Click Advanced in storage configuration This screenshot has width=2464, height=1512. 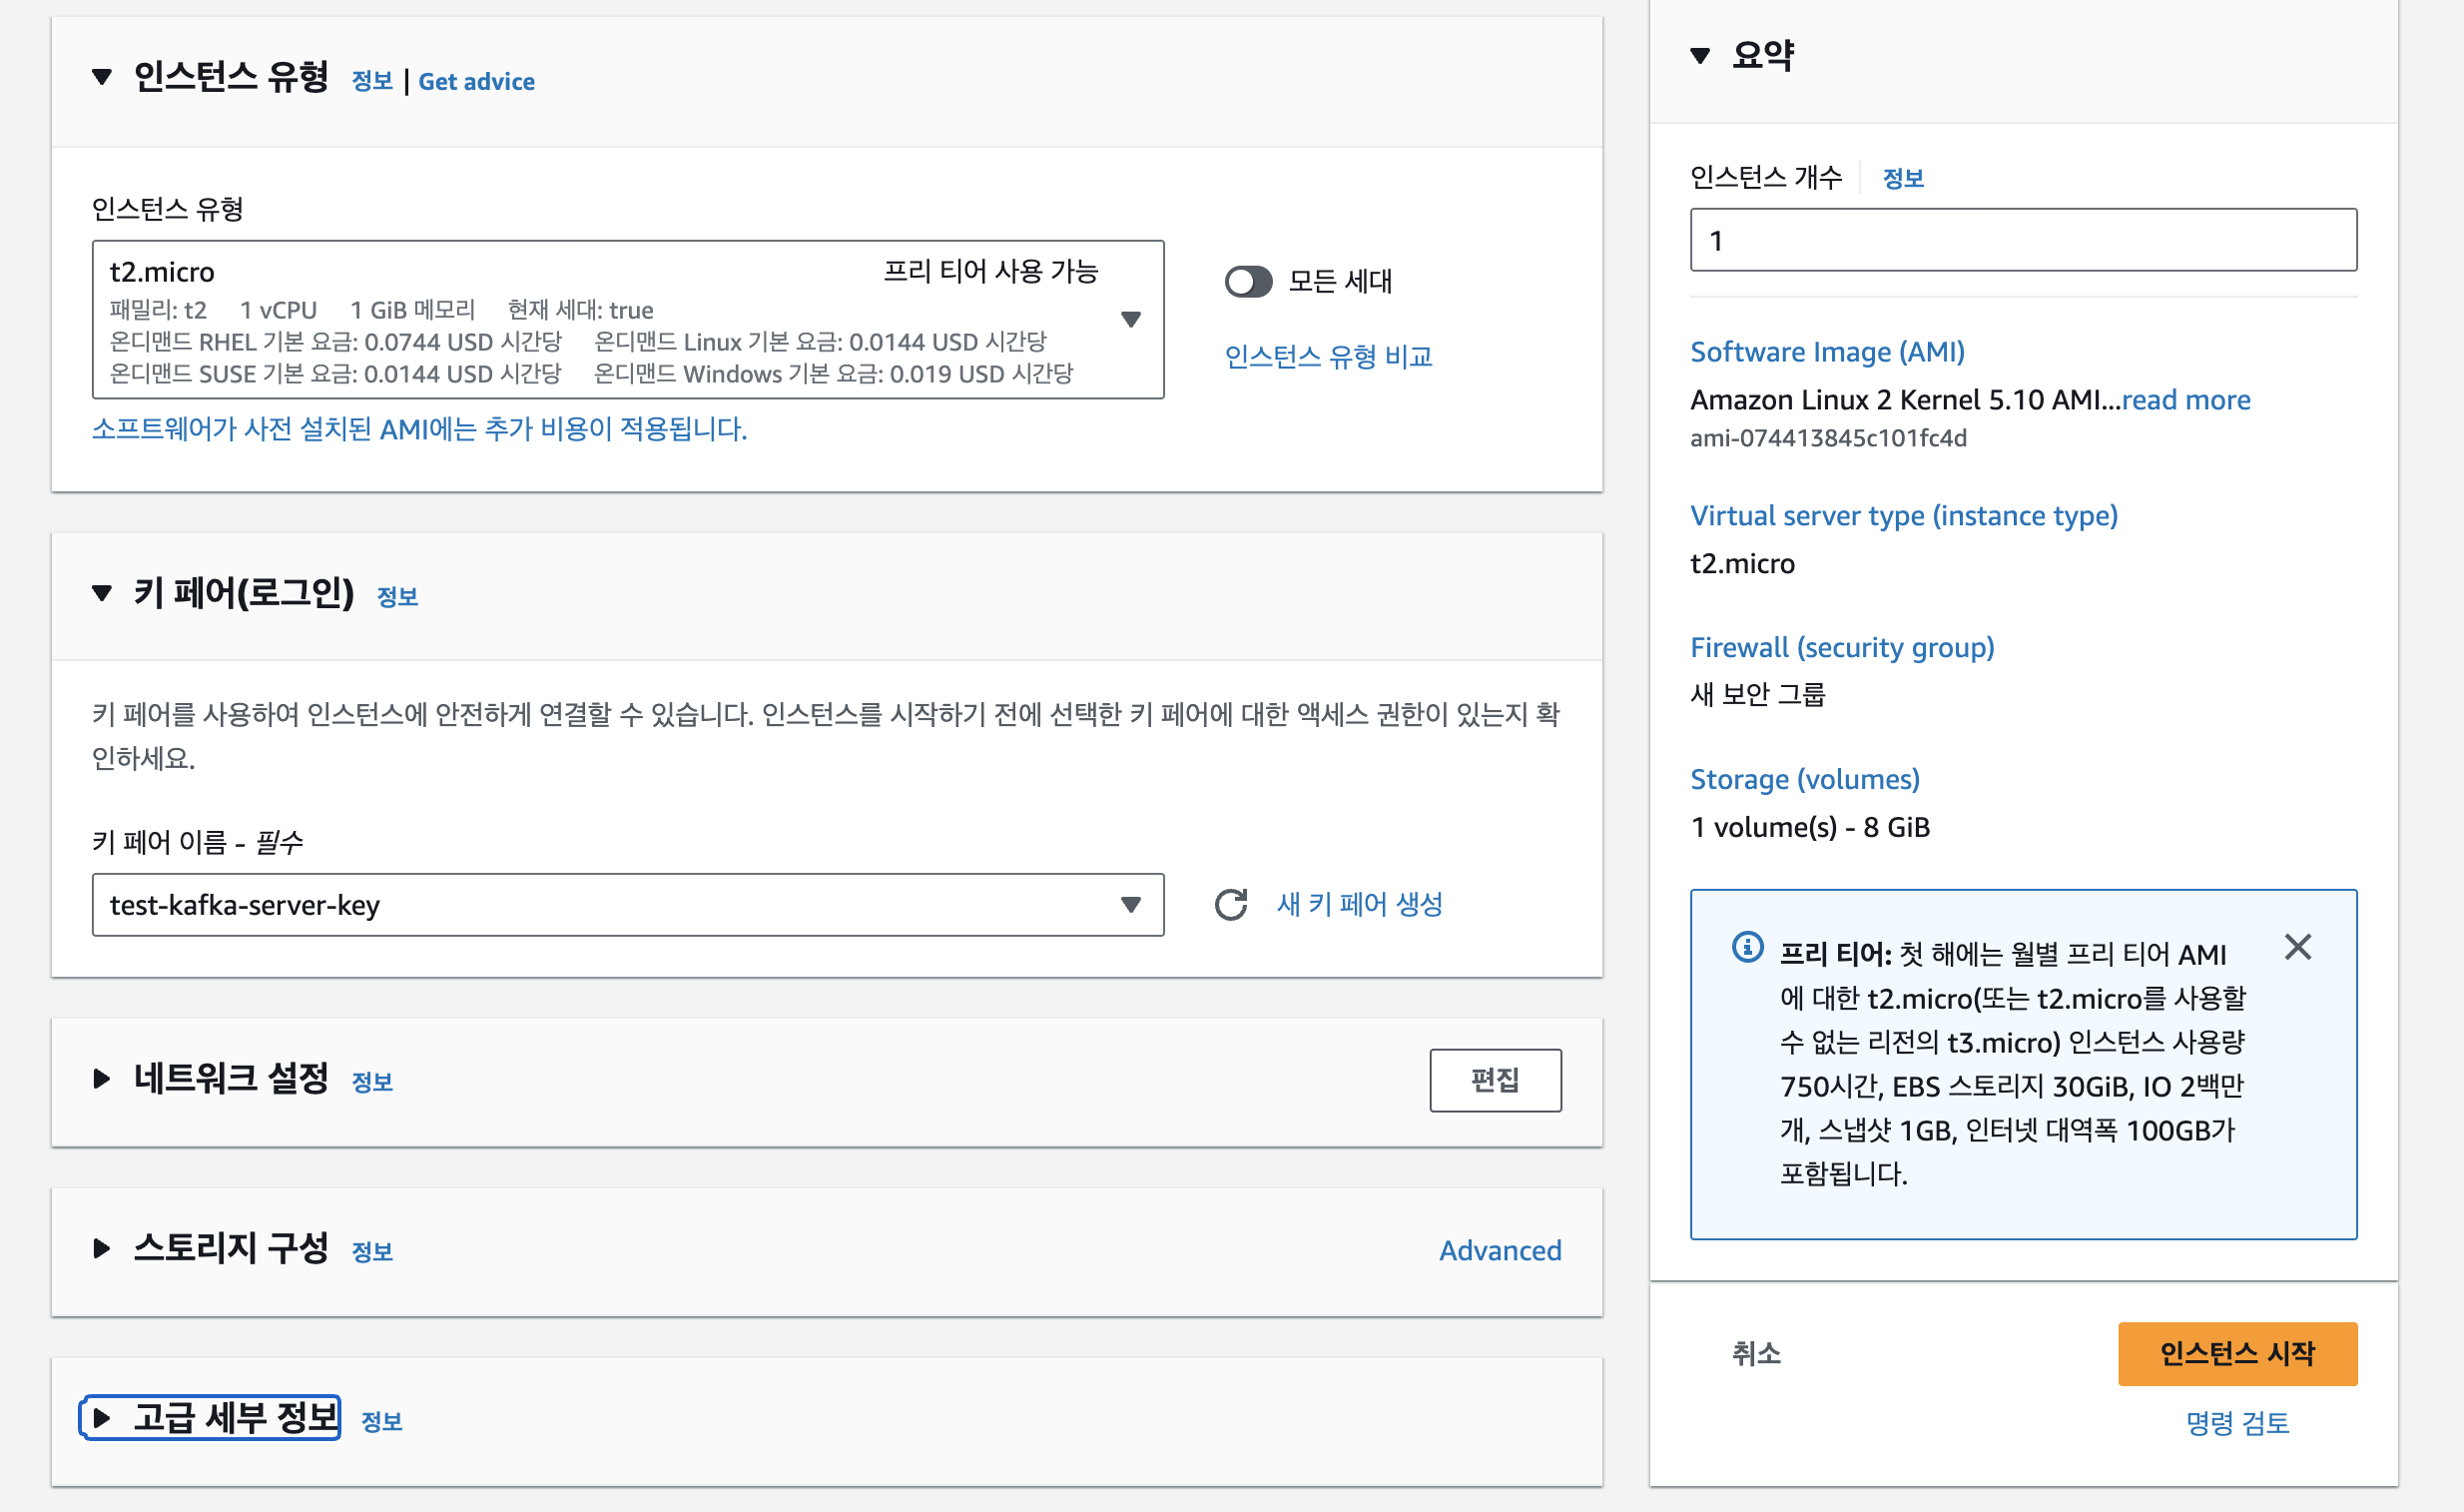pos(1499,1250)
